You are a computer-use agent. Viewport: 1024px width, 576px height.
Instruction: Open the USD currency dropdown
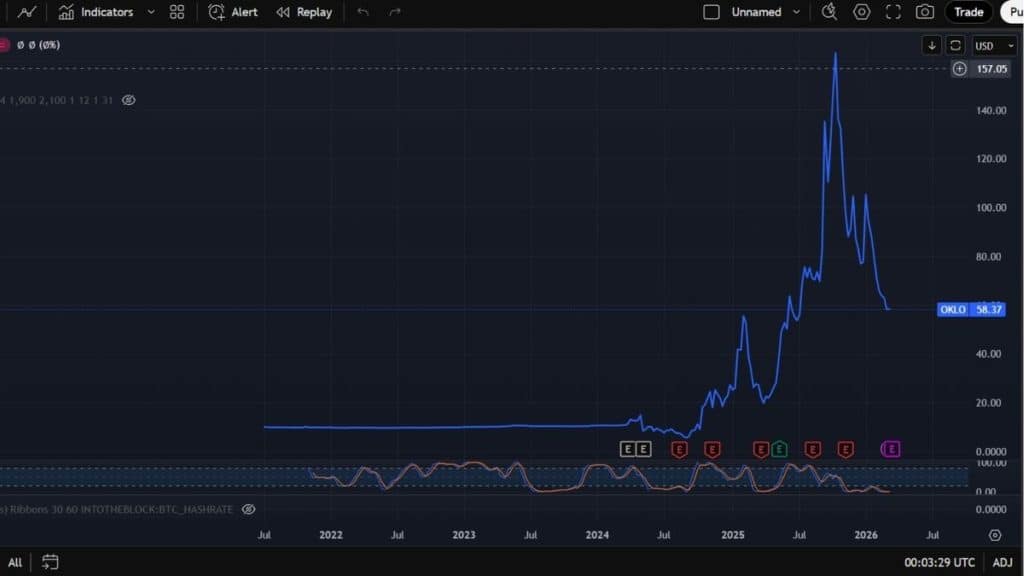(x=995, y=45)
